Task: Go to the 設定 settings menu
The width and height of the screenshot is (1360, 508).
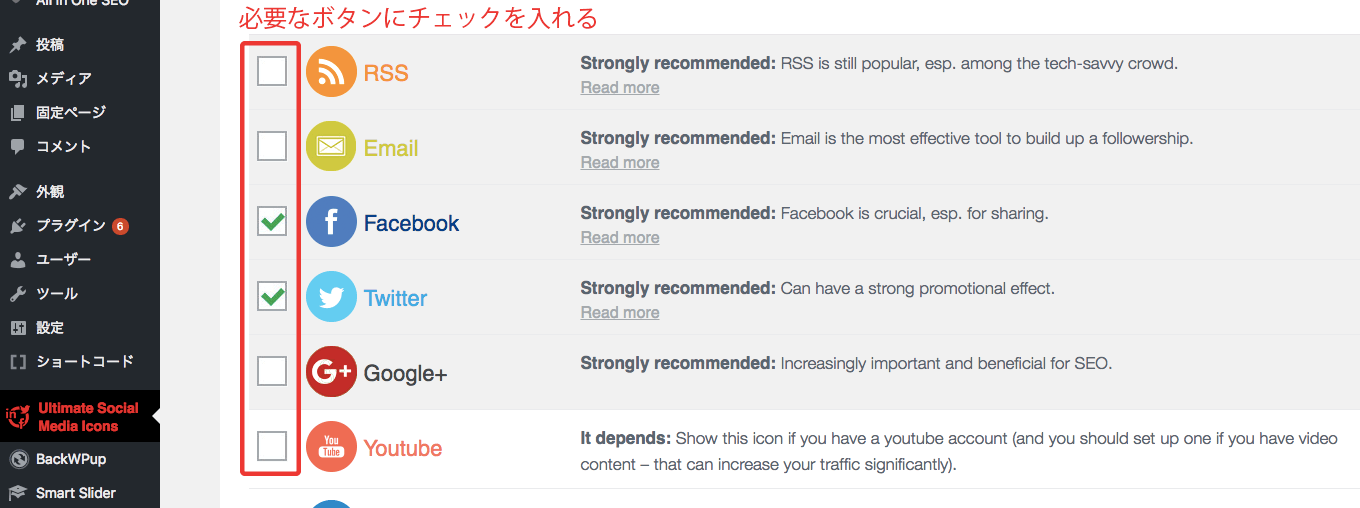Action: [x=50, y=327]
